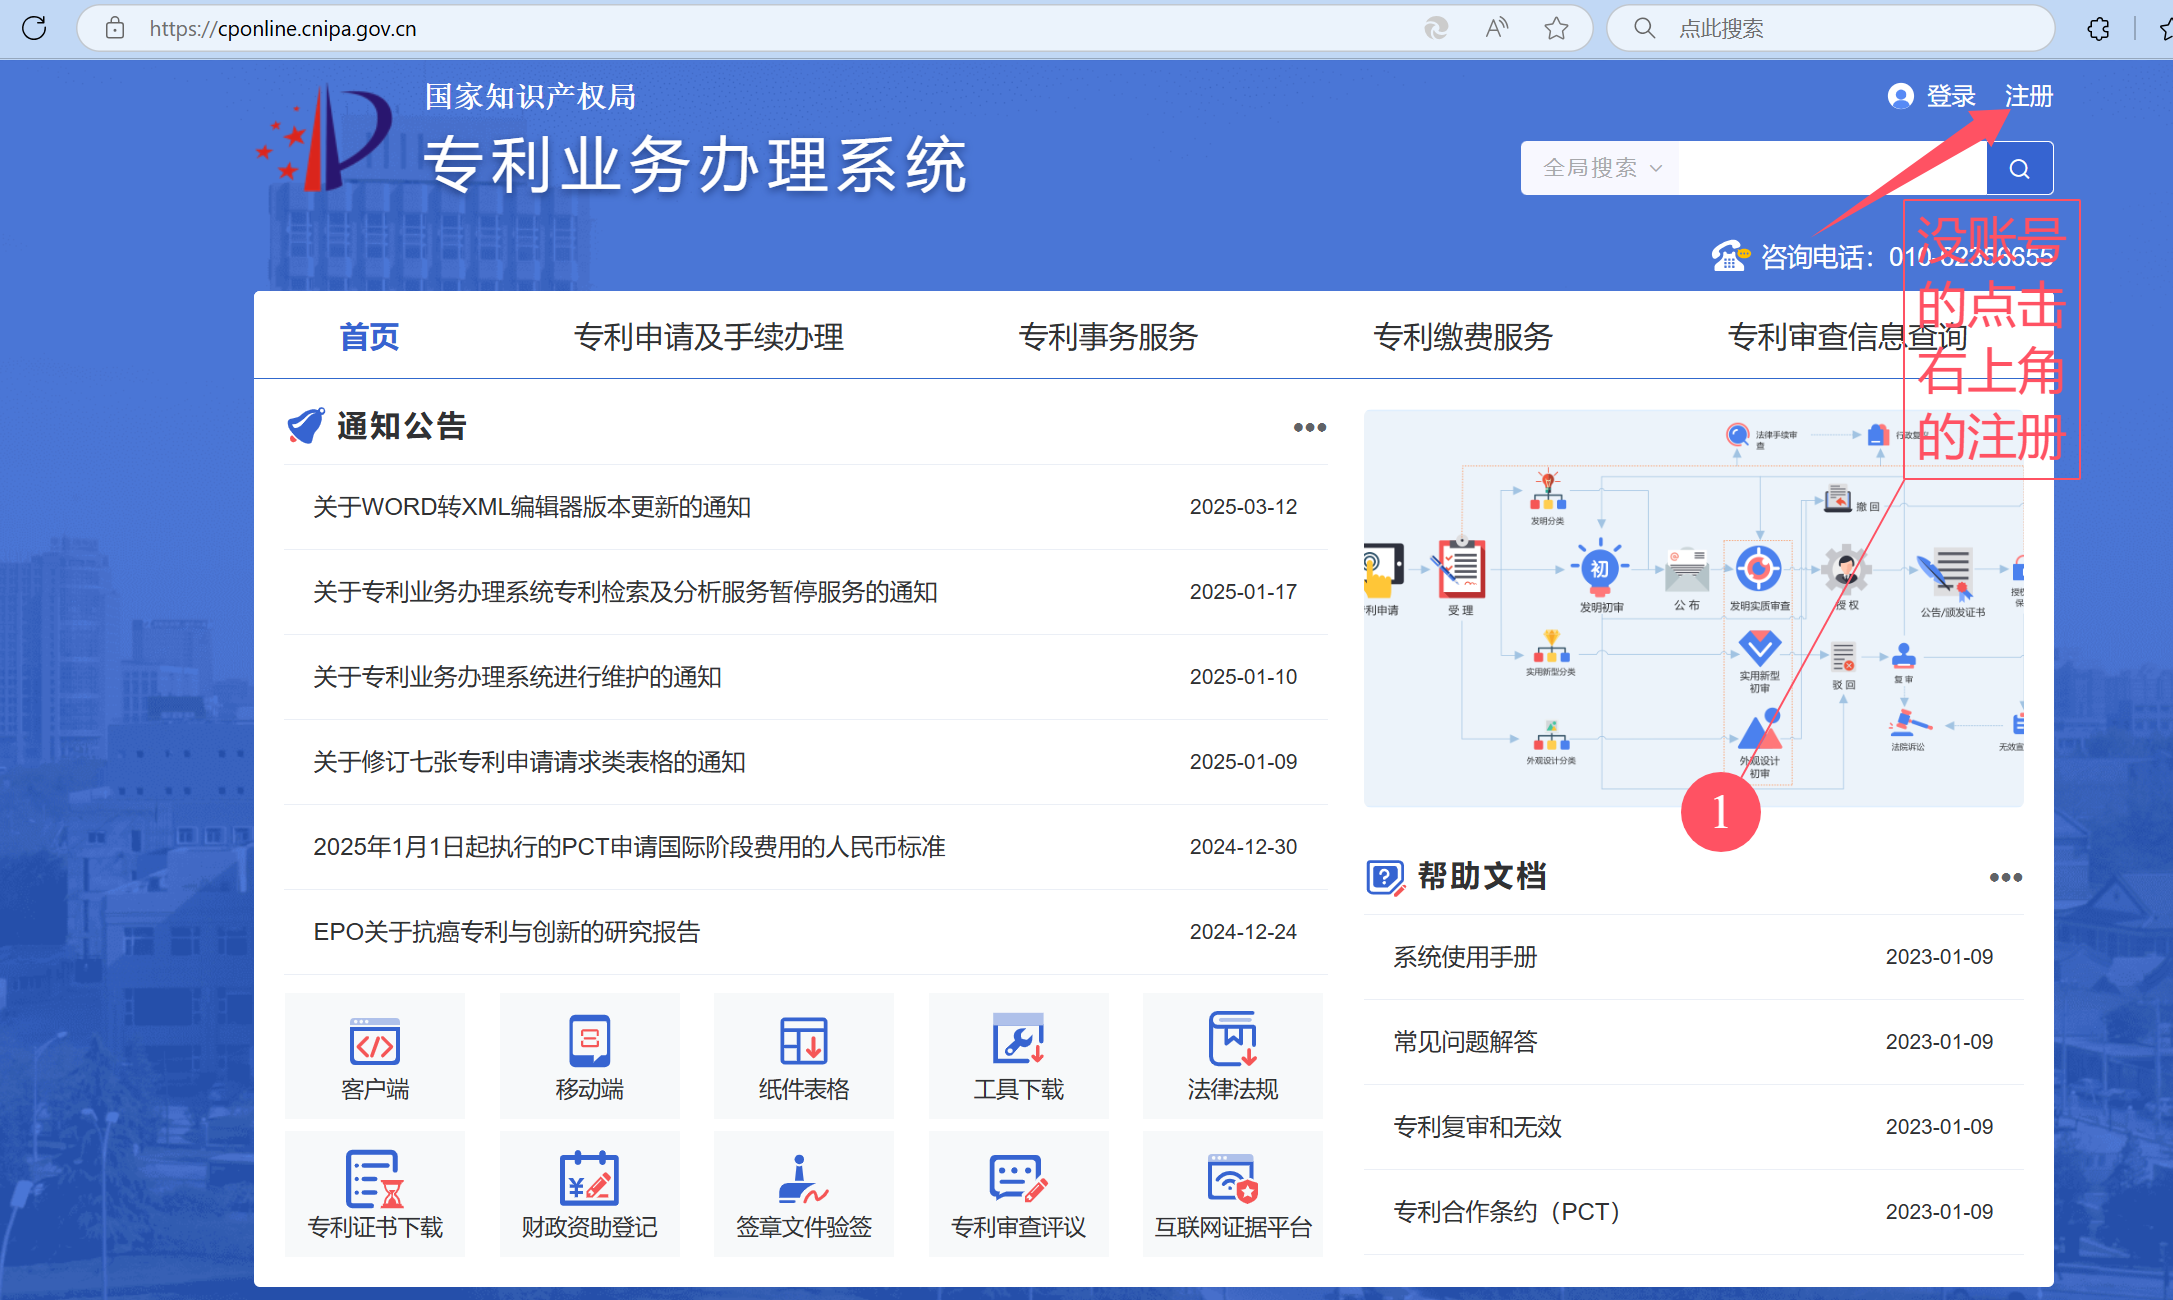Open 纸件表格 paper forms icon
2173x1300 pixels.
[803, 1056]
